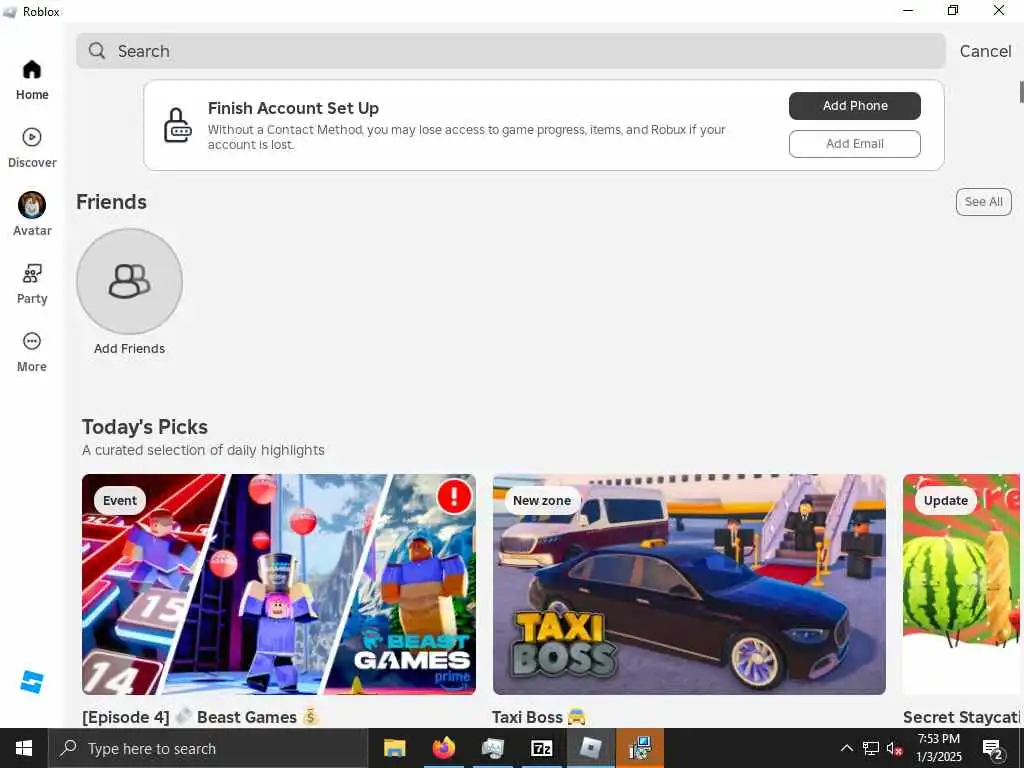Click the taskbar clock showing 7:53 PM

coord(939,748)
